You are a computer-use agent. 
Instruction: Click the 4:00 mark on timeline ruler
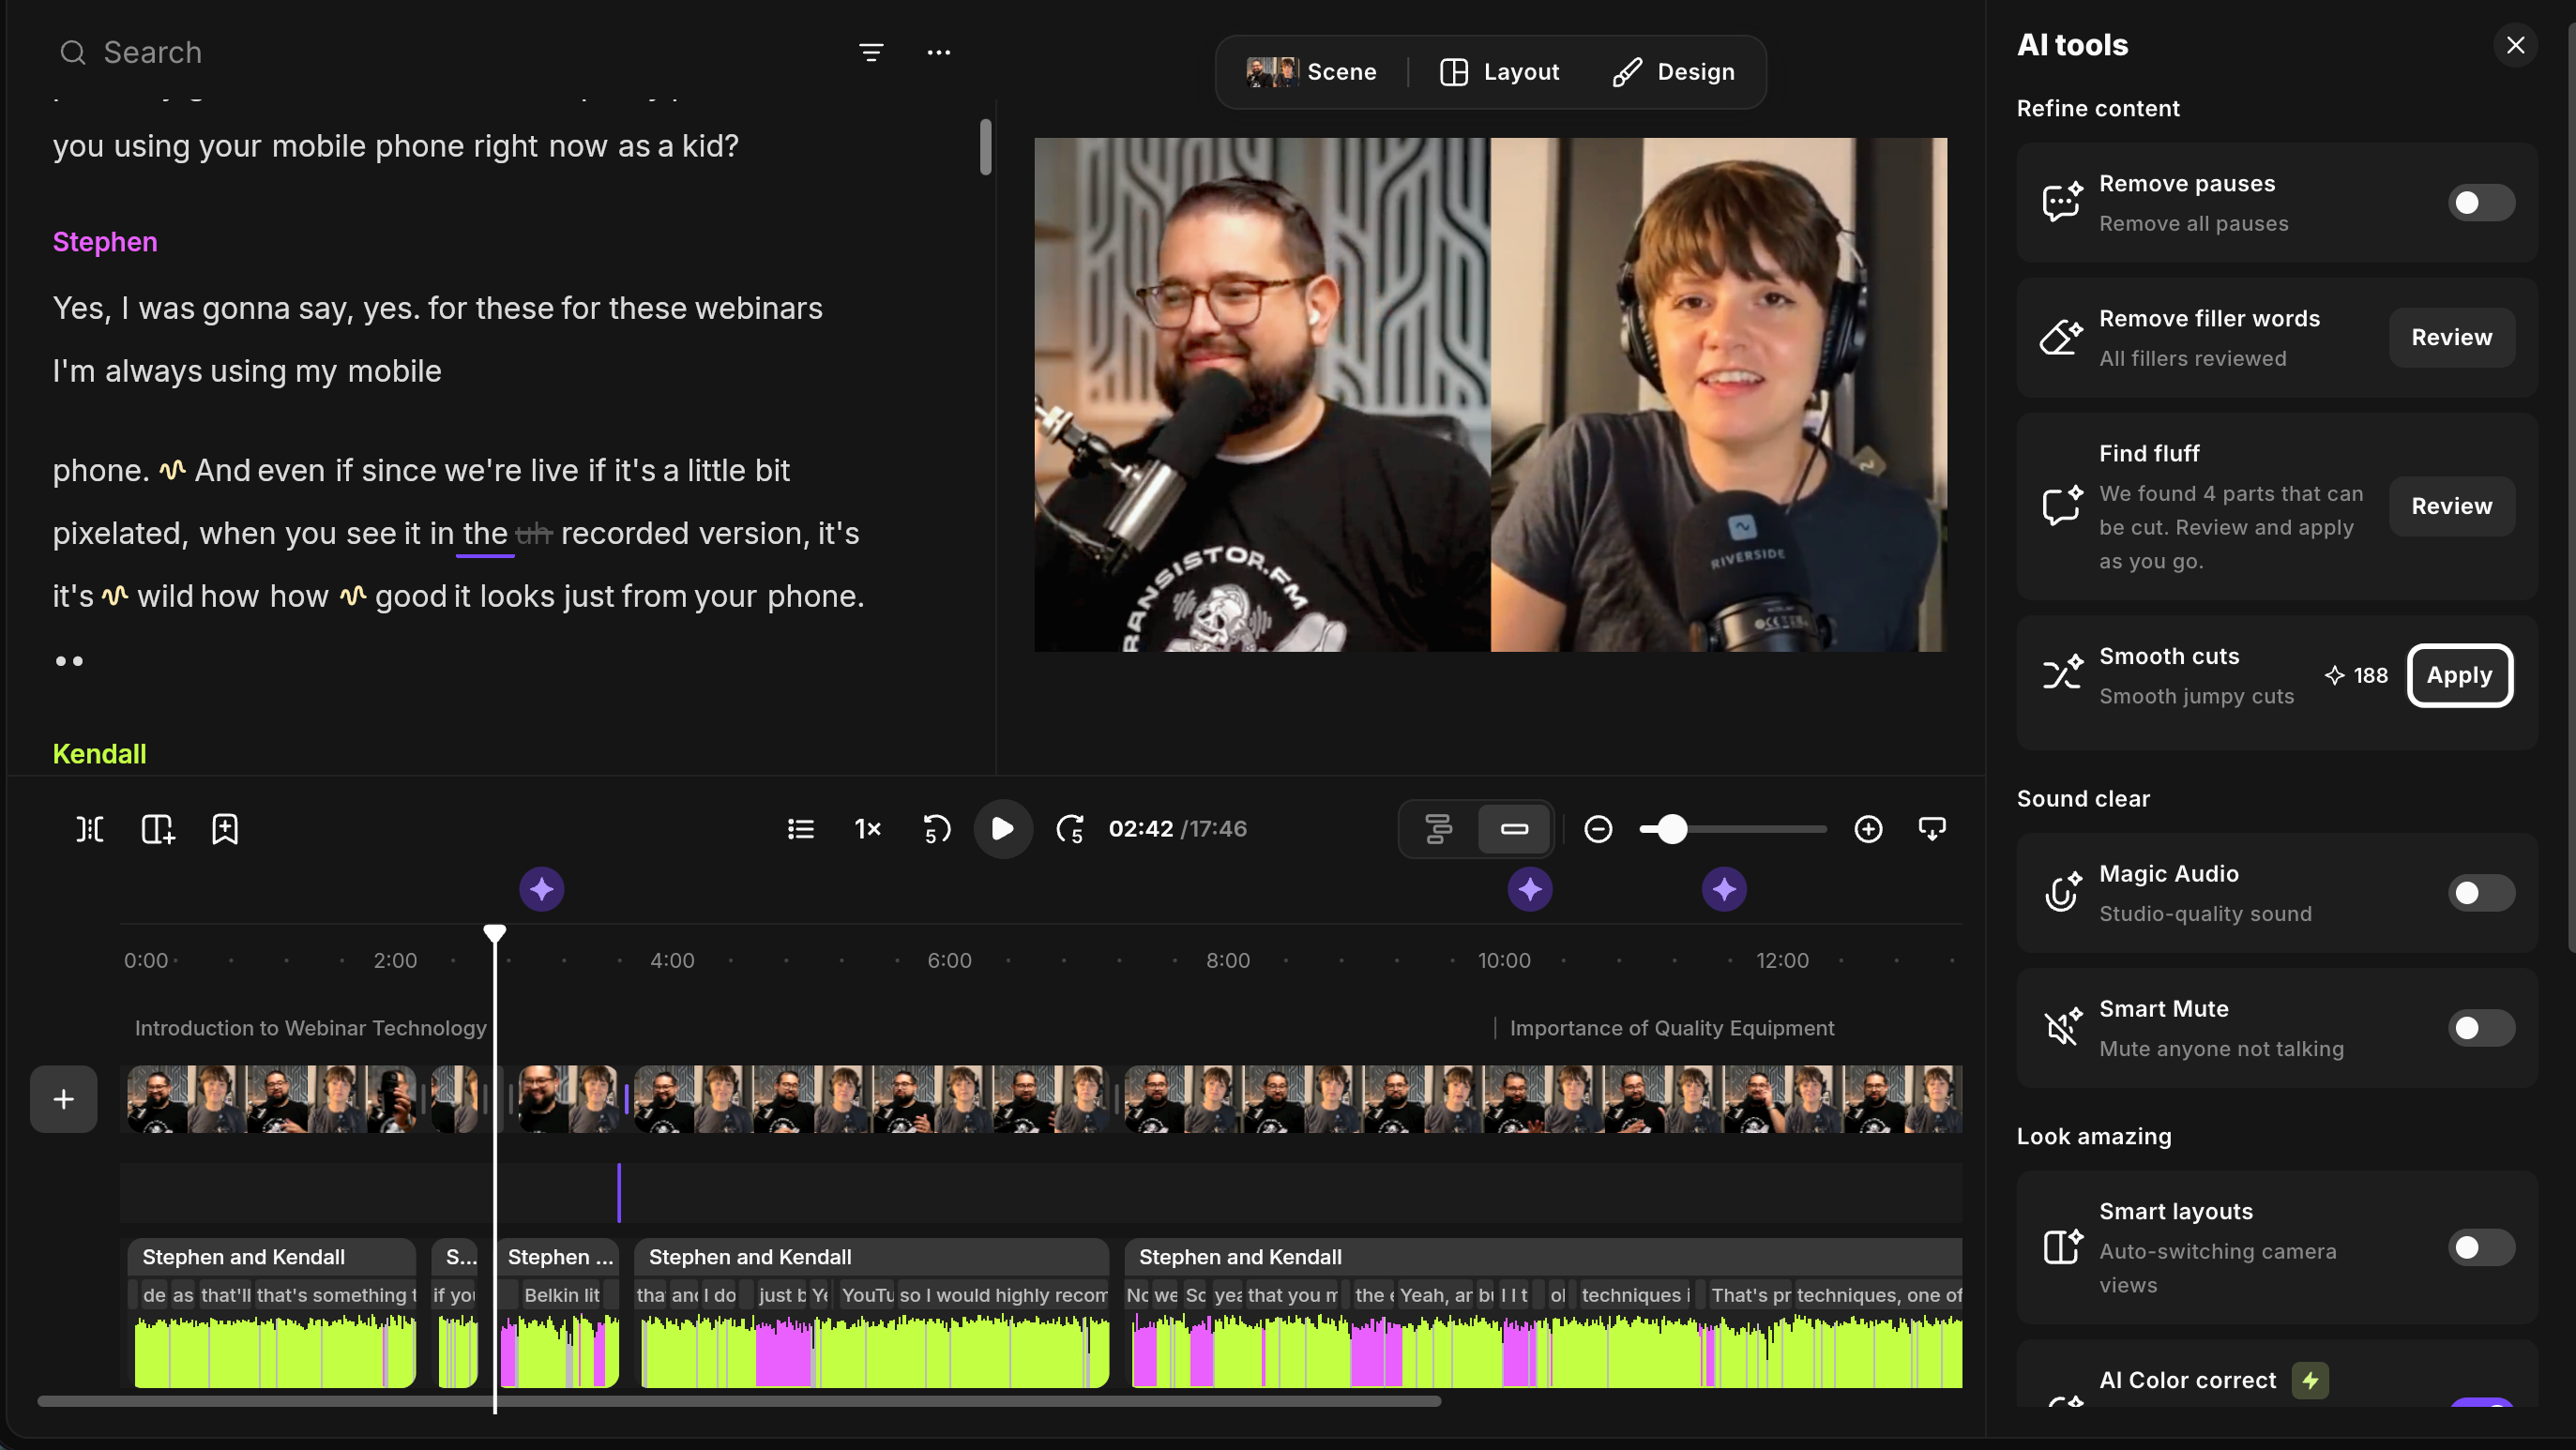pos(672,961)
